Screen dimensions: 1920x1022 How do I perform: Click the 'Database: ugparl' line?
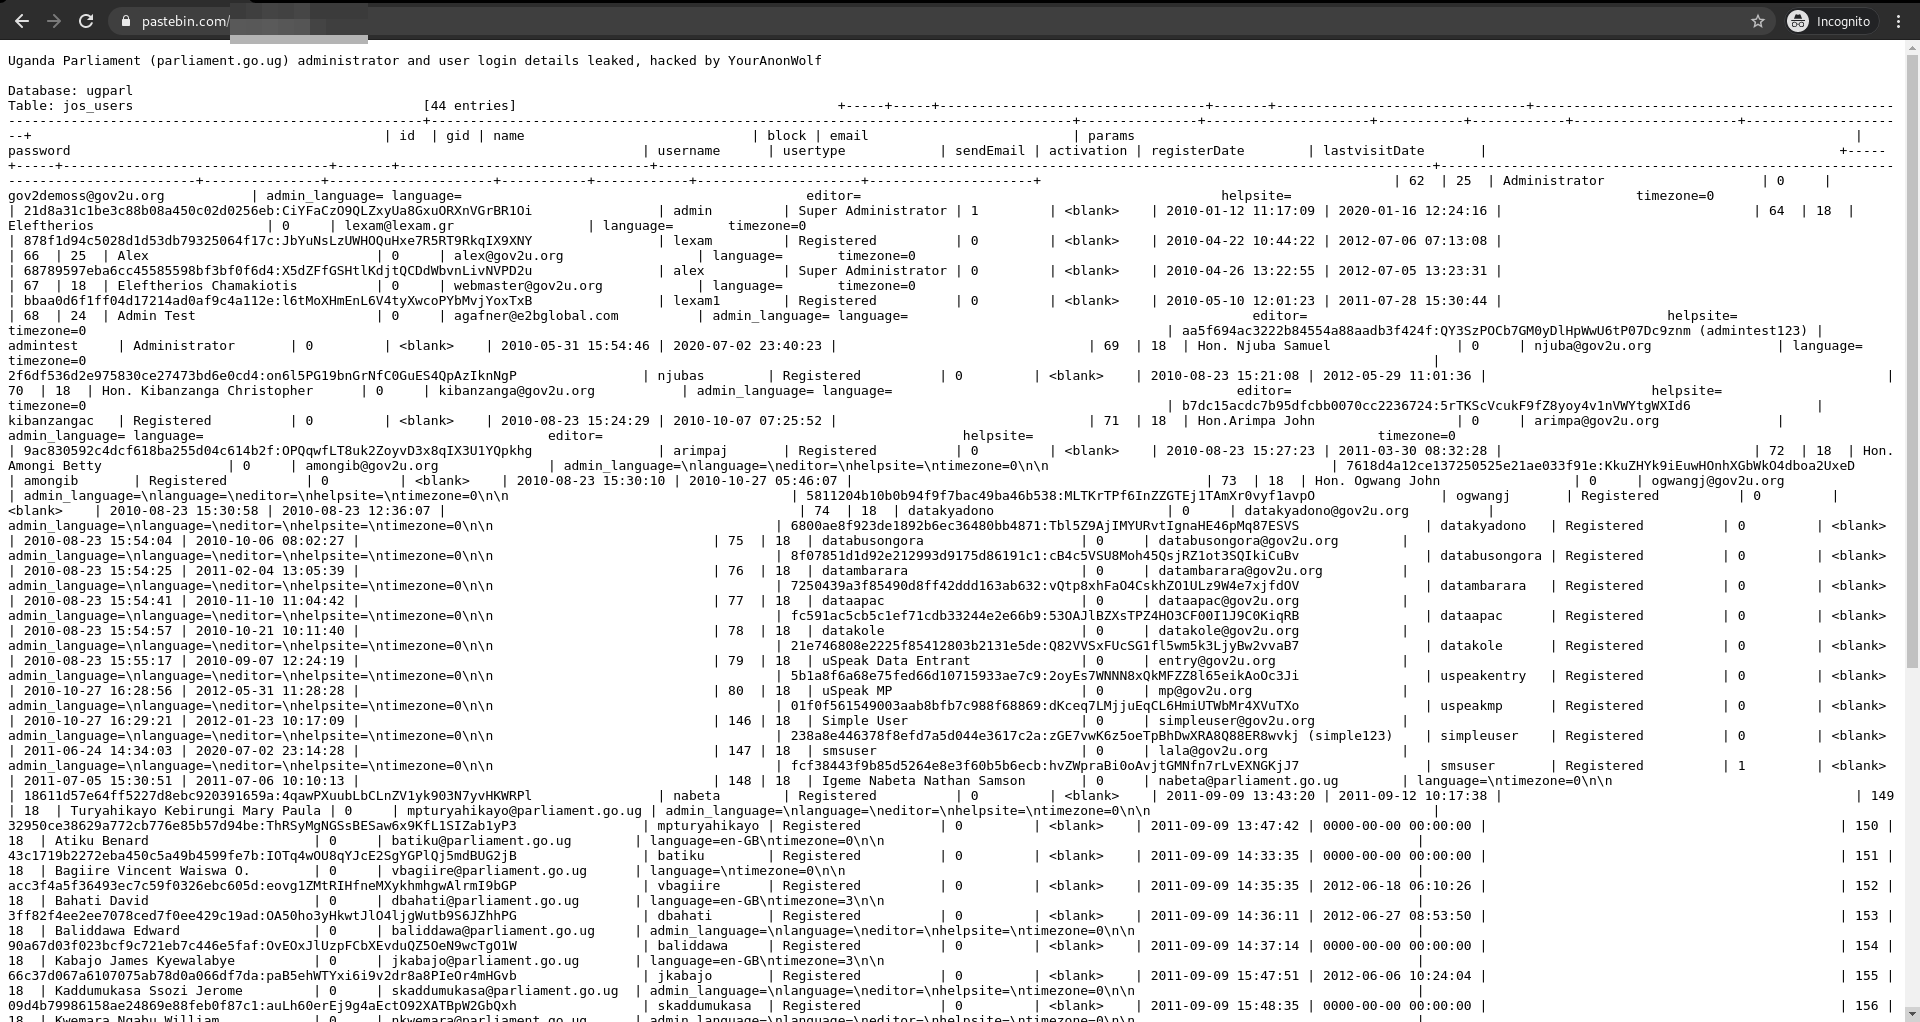pos(70,91)
